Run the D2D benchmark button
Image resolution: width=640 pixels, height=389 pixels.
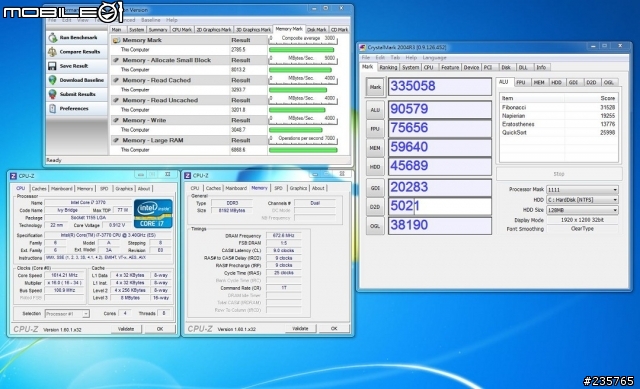pos(375,207)
